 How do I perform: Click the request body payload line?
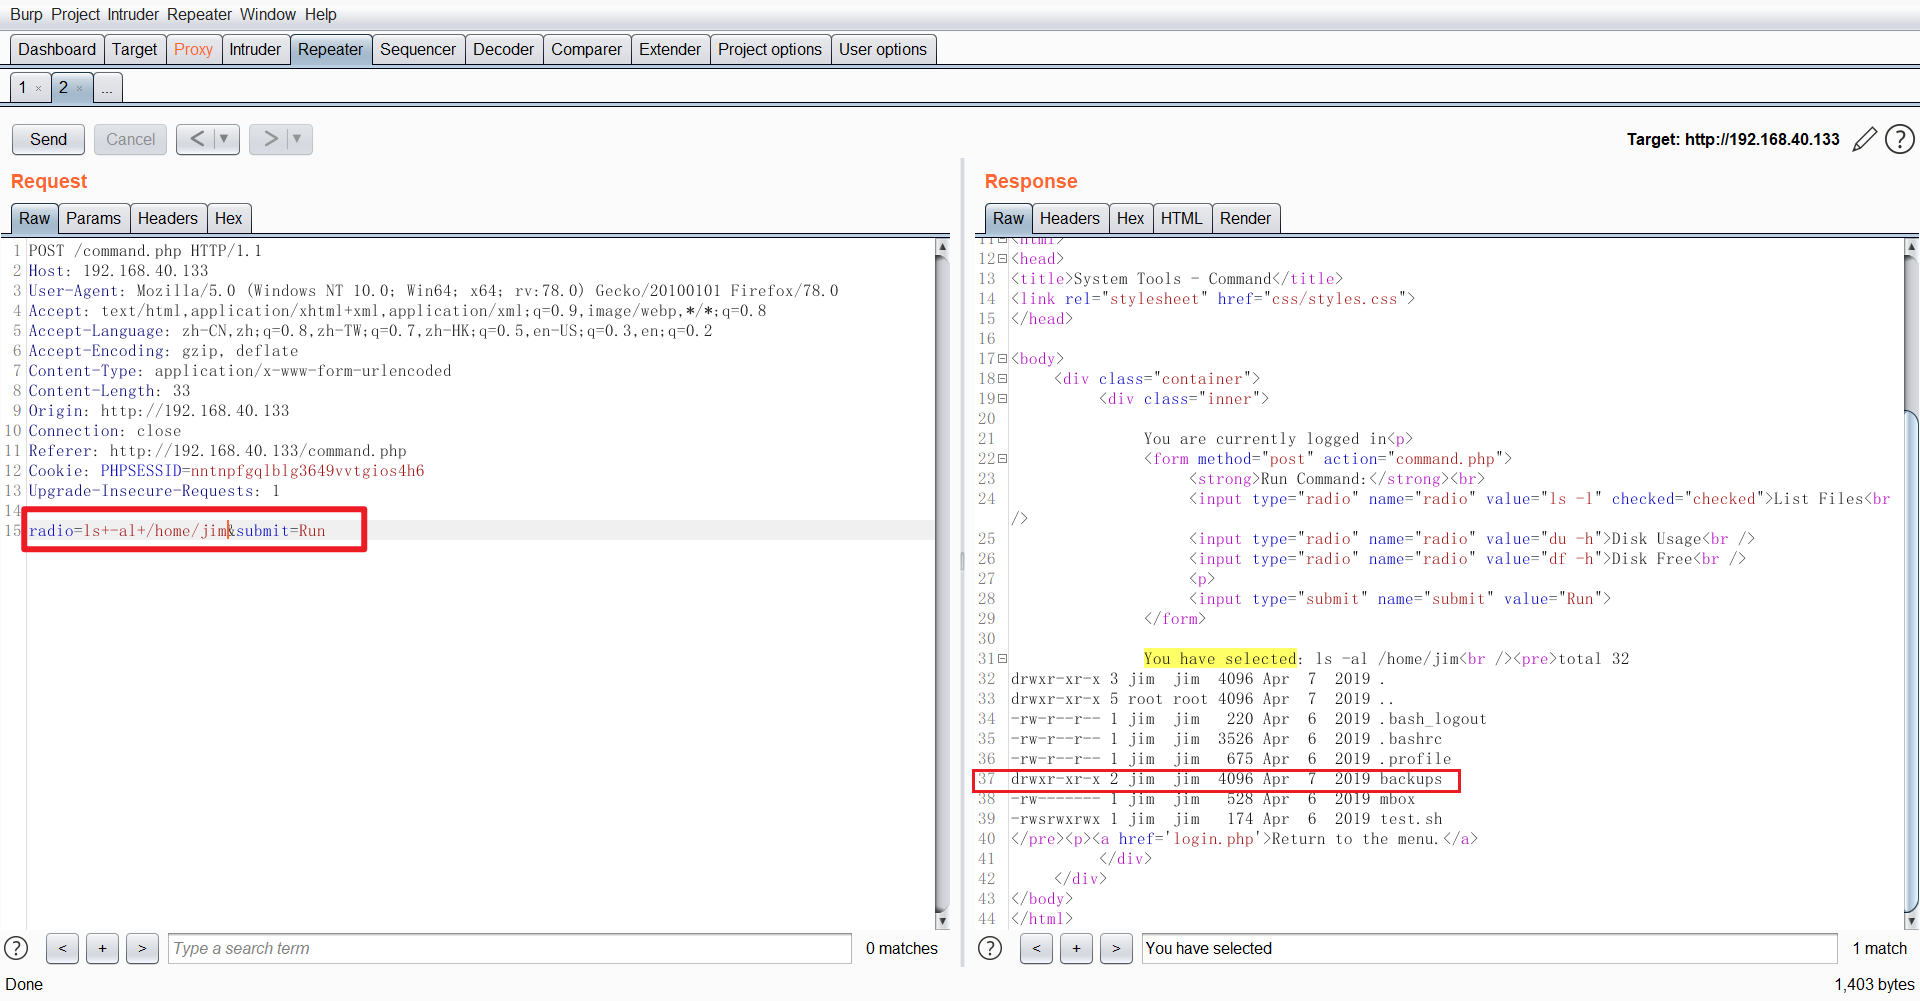[178, 531]
